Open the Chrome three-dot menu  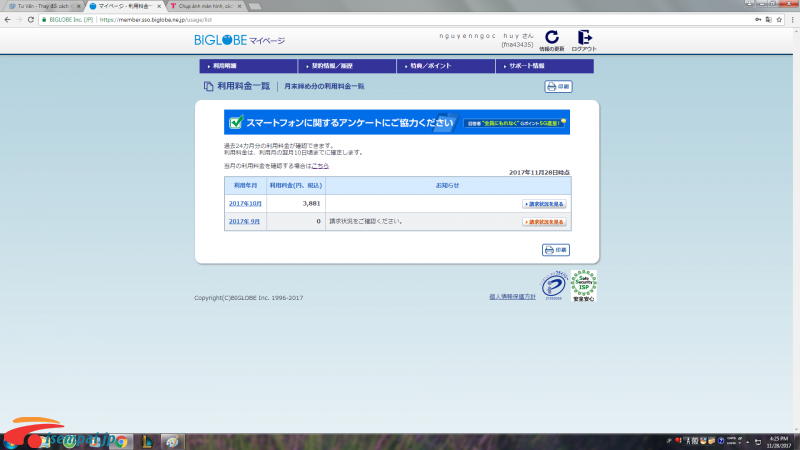pyautogui.click(x=792, y=20)
